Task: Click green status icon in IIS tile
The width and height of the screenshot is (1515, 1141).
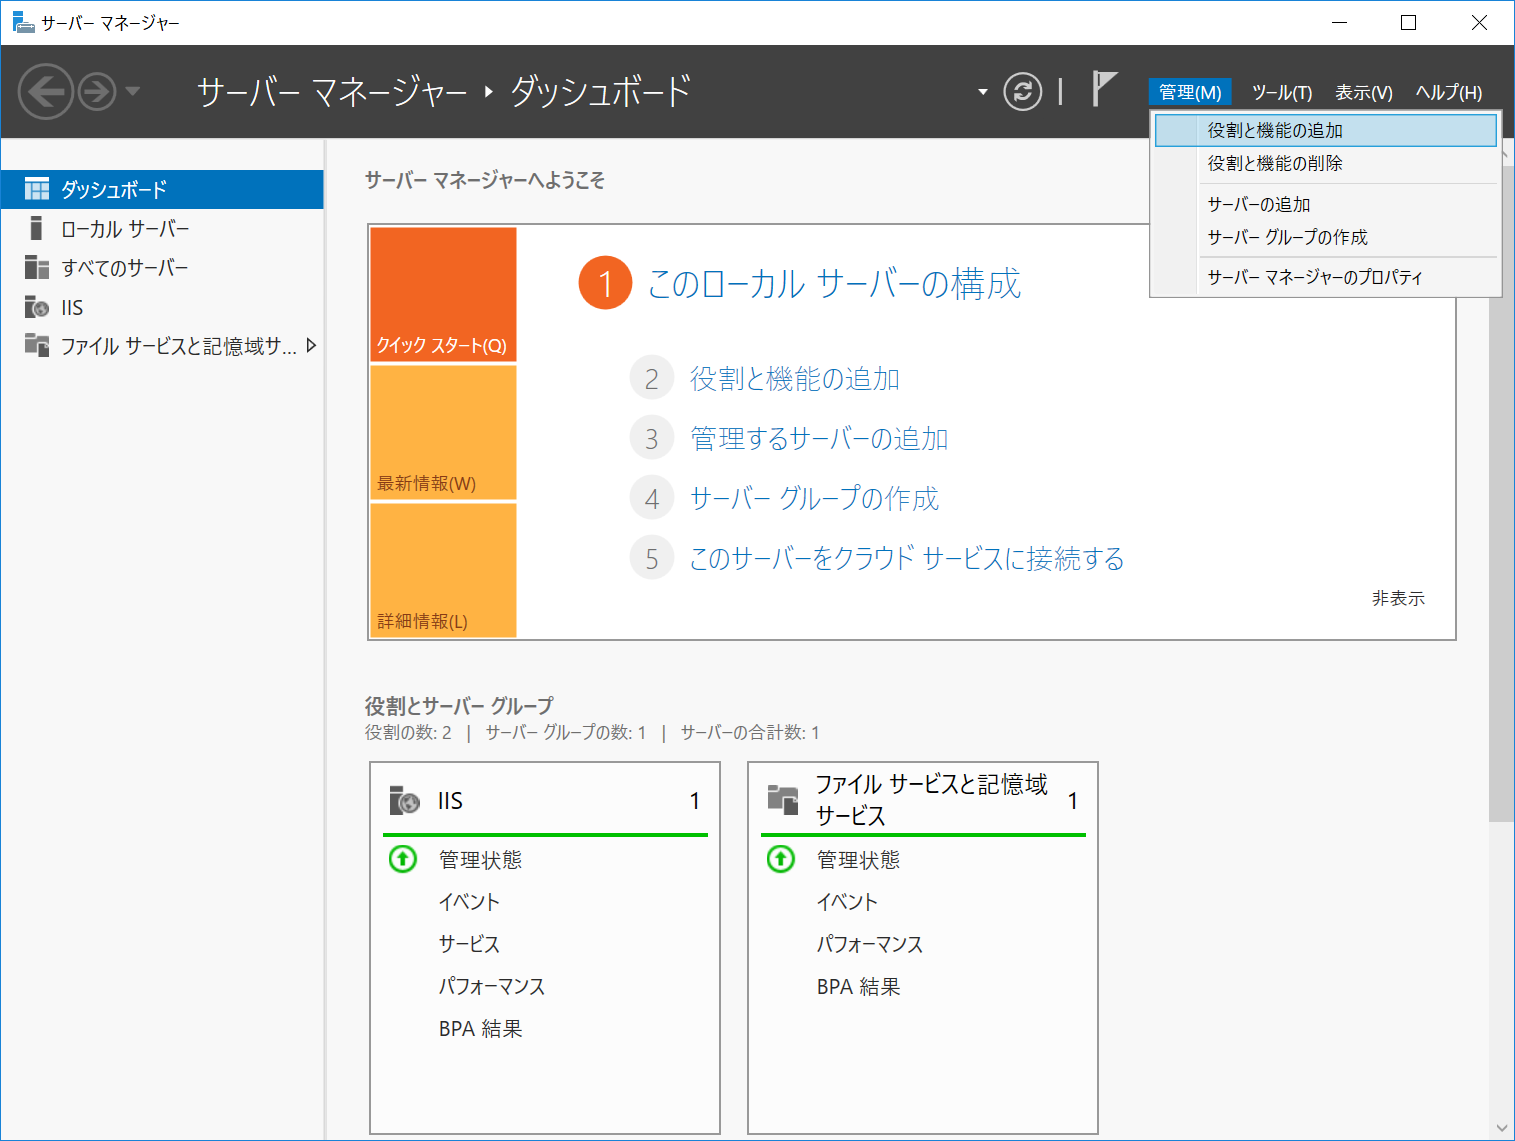Action: pyautogui.click(x=403, y=859)
